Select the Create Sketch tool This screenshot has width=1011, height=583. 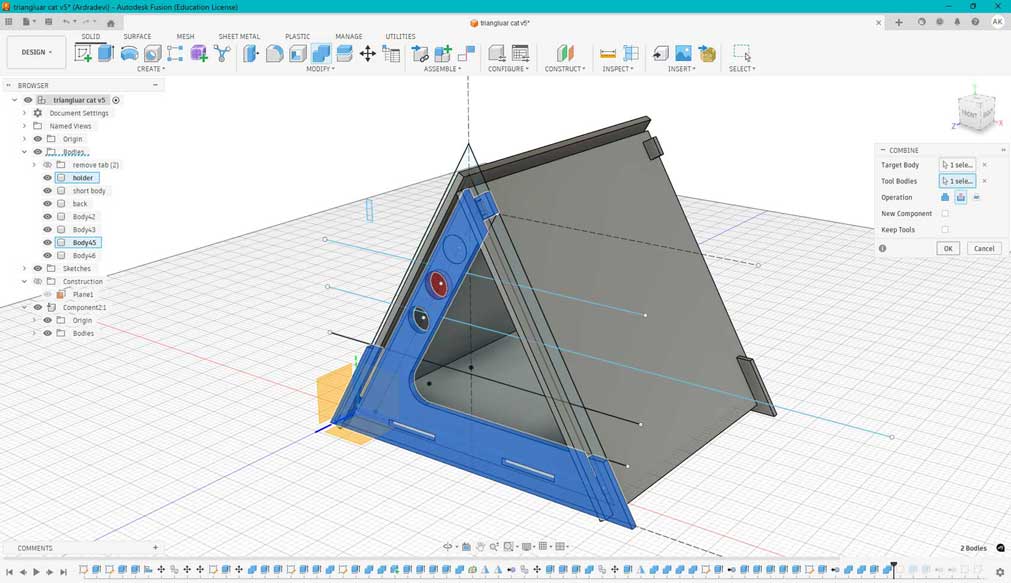(x=83, y=52)
